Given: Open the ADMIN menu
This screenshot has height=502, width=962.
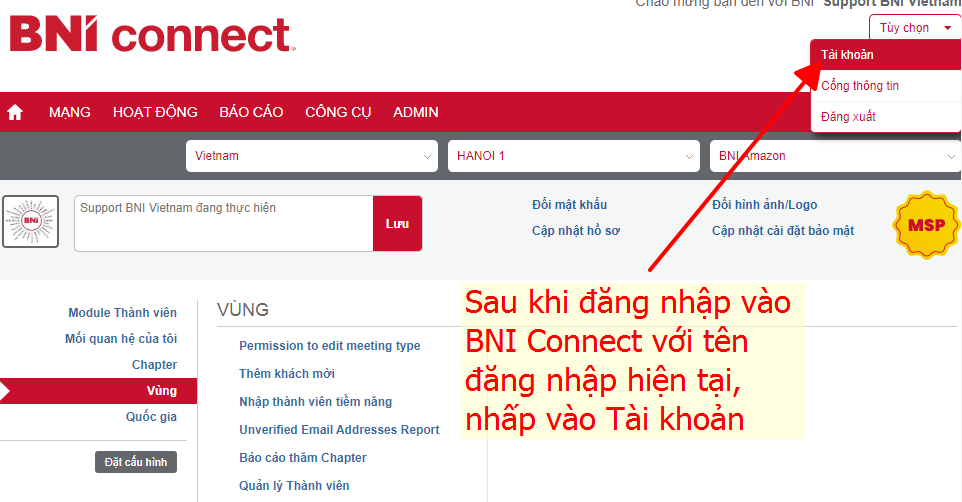Looking at the screenshot, I should (416, 112).
